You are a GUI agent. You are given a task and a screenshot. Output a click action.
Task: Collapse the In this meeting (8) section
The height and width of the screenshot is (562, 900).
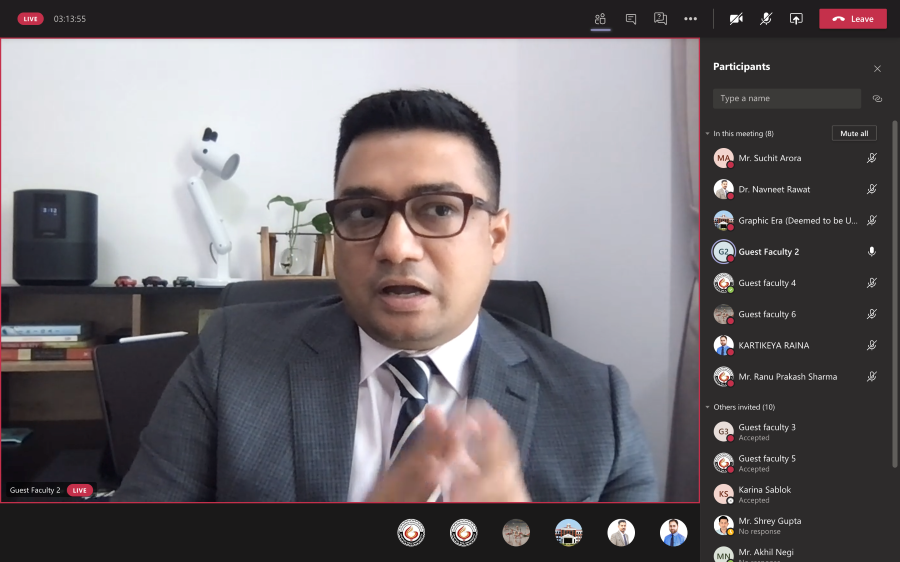(x=708, y=133)
